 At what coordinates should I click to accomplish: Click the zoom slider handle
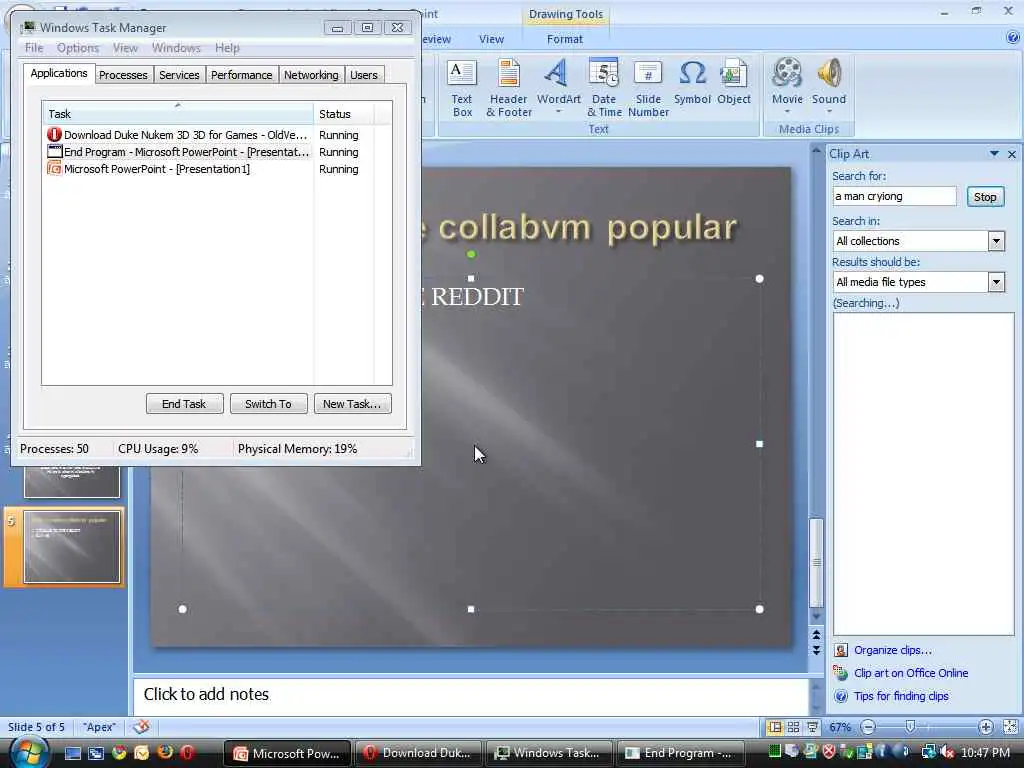[x=910, y=727]
